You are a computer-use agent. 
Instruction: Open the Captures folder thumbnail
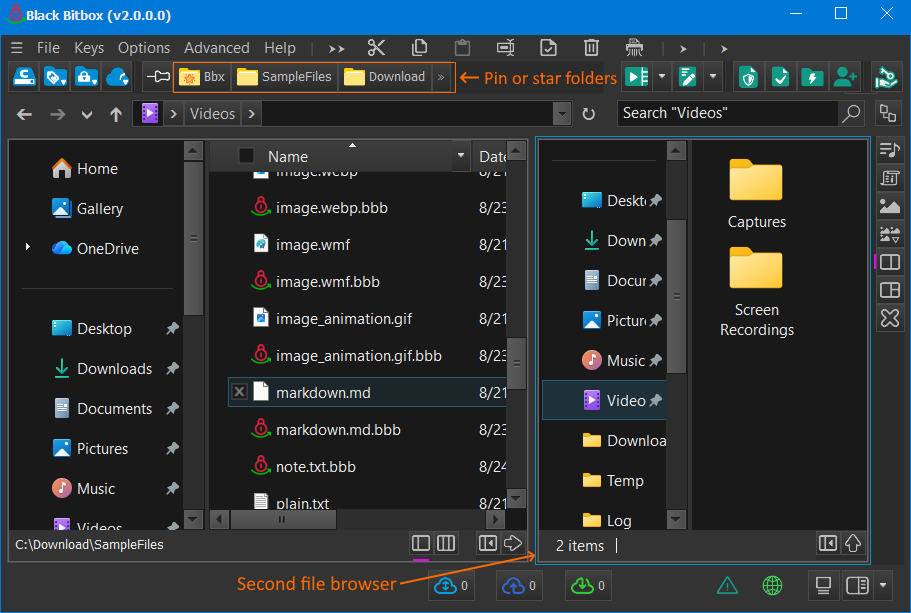click(x=756, y=195)
